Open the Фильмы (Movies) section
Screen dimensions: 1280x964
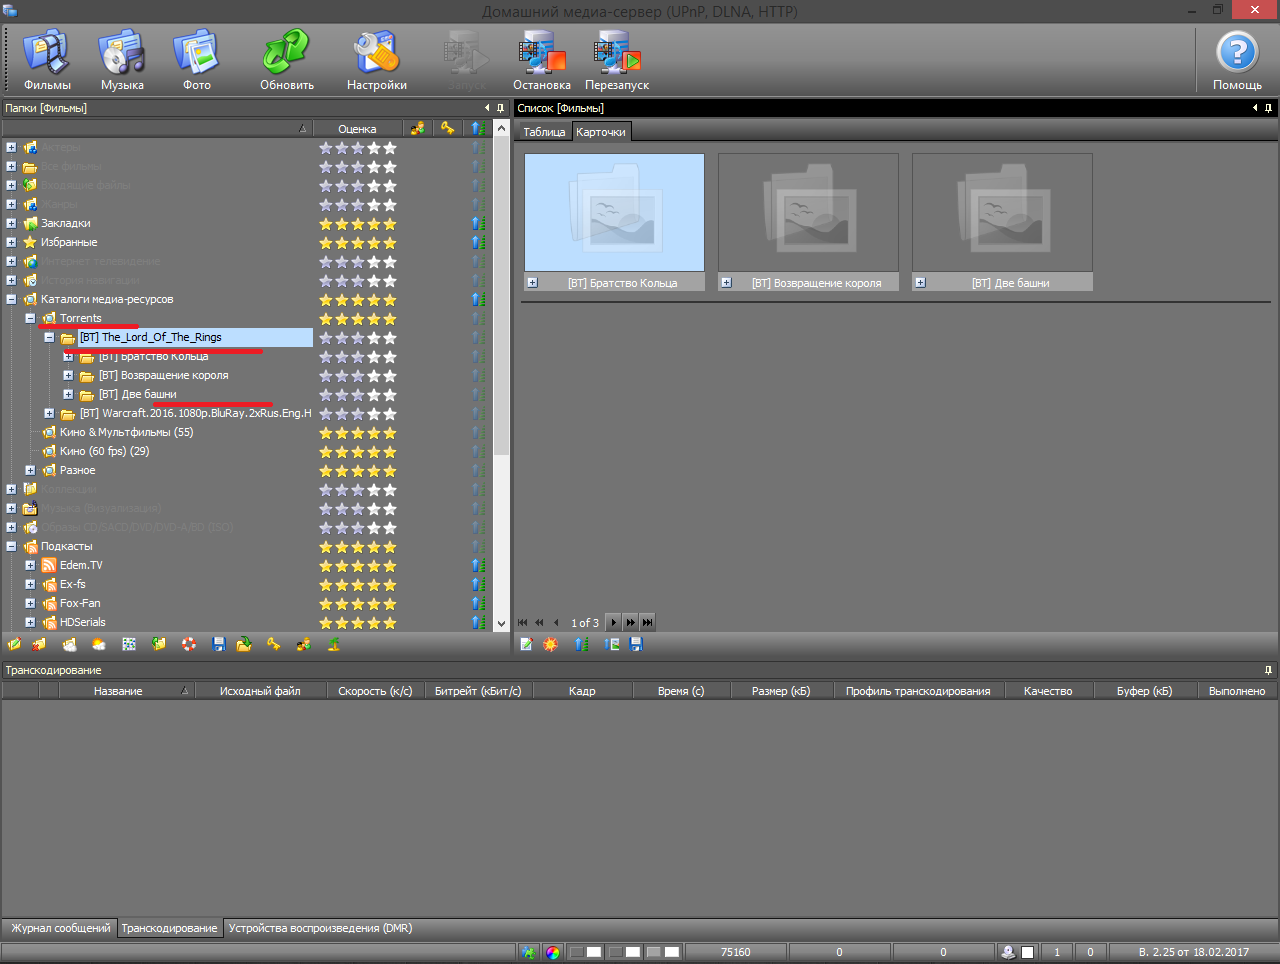coord(47,58)
